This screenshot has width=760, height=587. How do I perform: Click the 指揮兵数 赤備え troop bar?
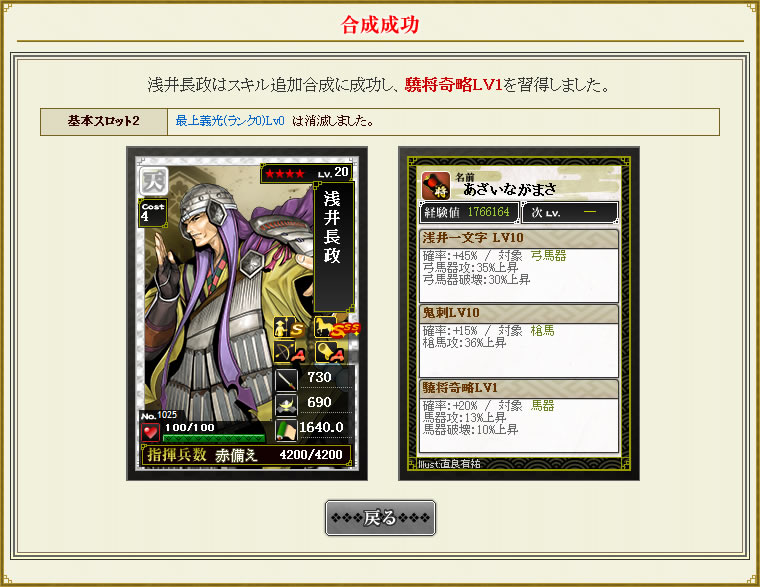click(x=246, y=455)
